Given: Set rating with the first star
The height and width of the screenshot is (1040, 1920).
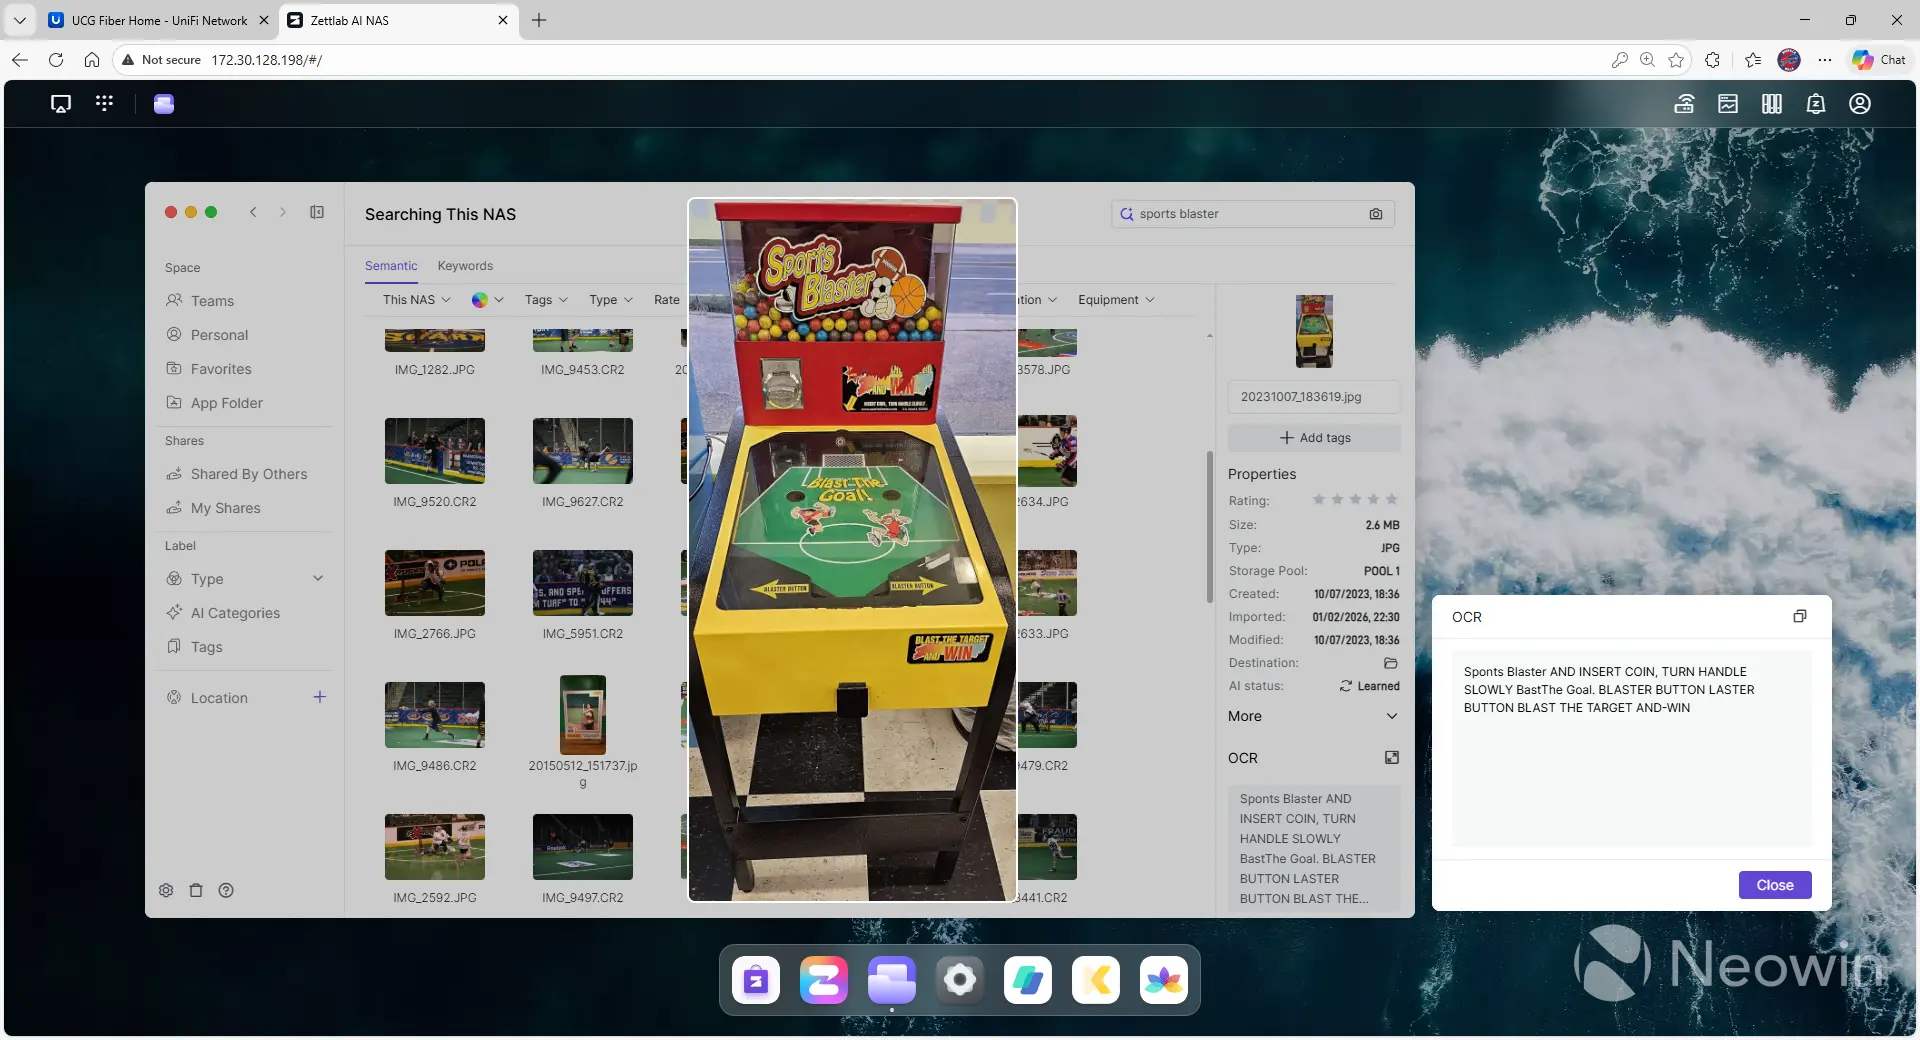Looking at the screenshot, I should click(1319, 500).
